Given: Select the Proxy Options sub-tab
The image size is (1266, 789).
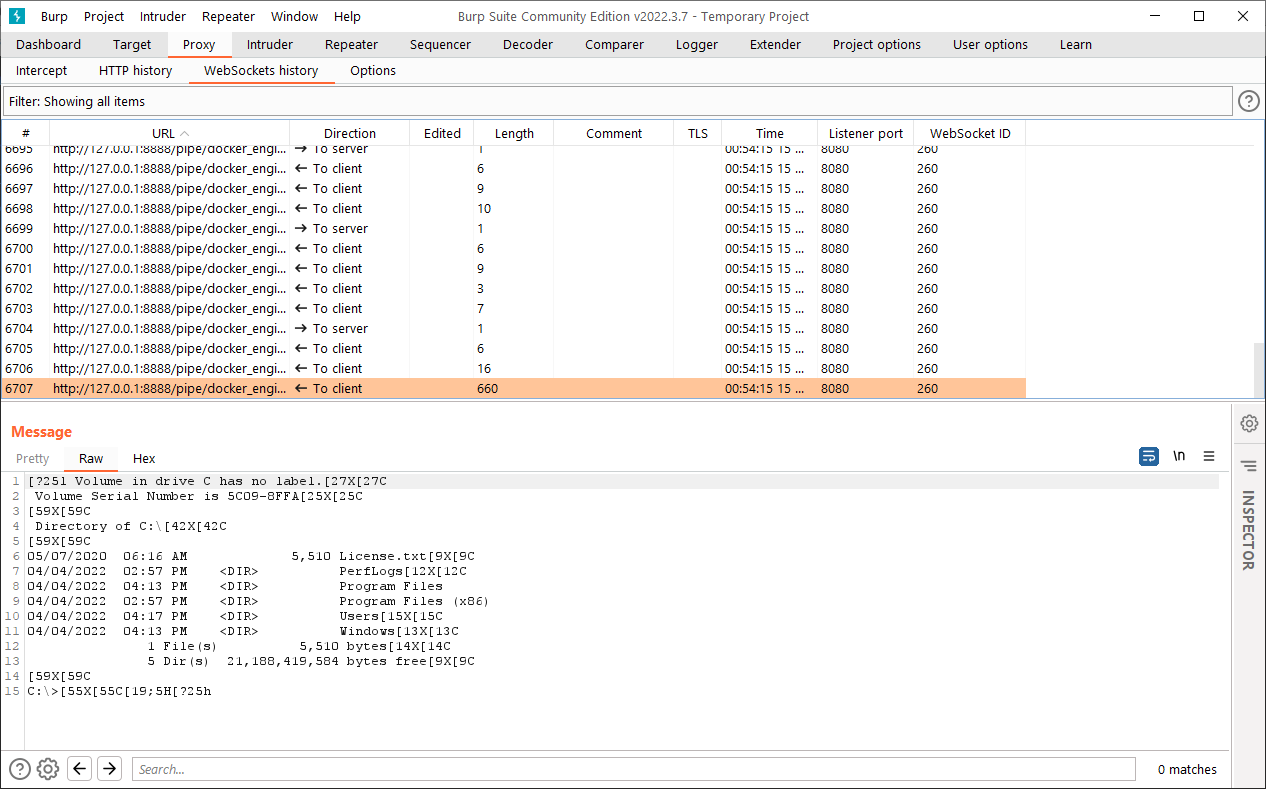Looking at the screenshot, I should 372,70.
